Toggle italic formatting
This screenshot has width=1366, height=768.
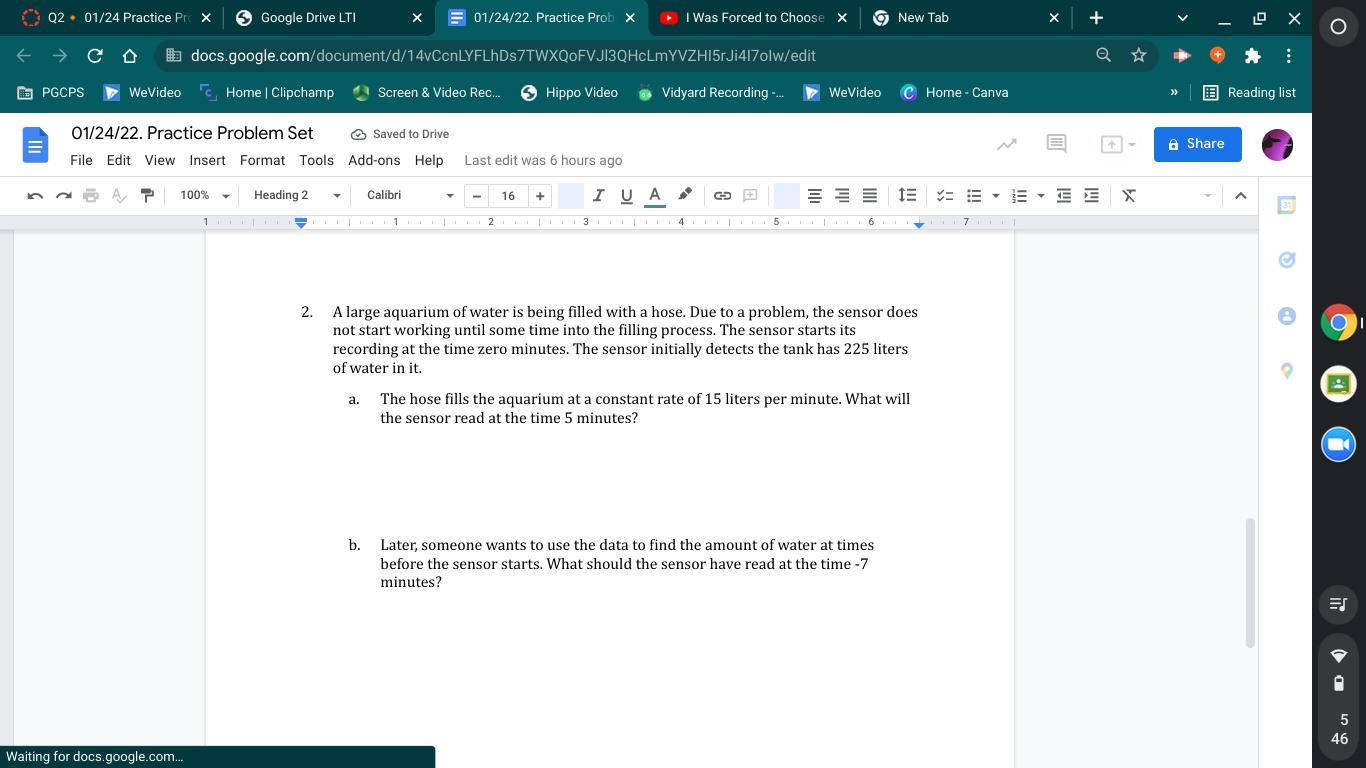click(x=598, y=195)
